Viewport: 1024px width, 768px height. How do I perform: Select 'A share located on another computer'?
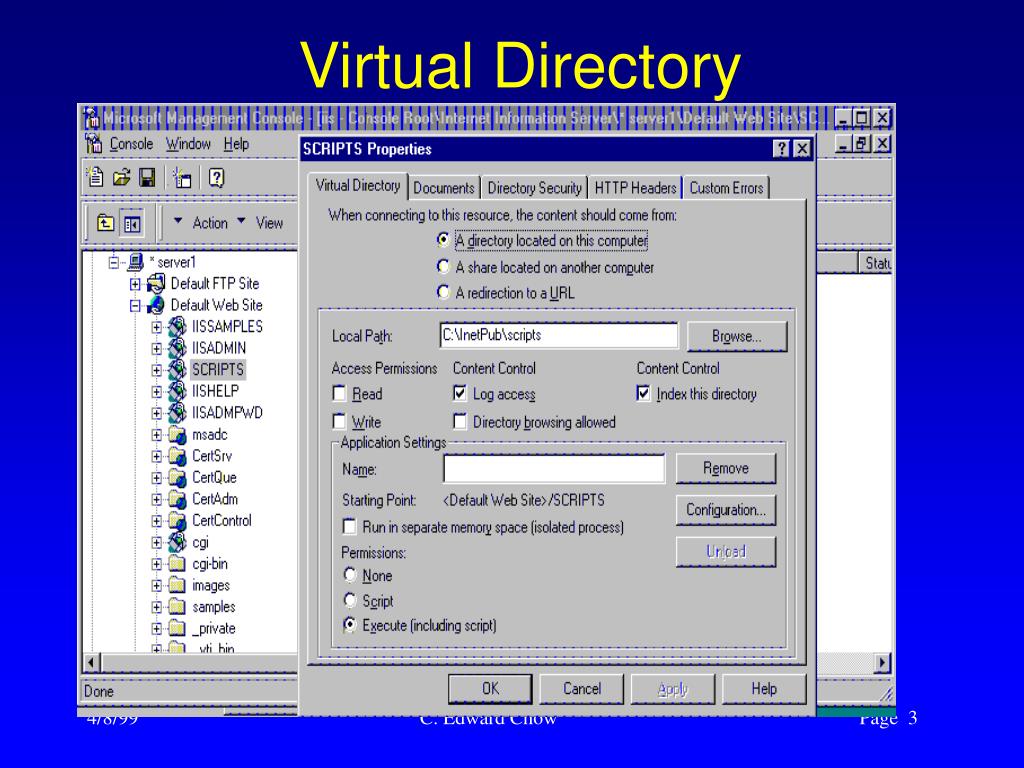click(443, 266)
